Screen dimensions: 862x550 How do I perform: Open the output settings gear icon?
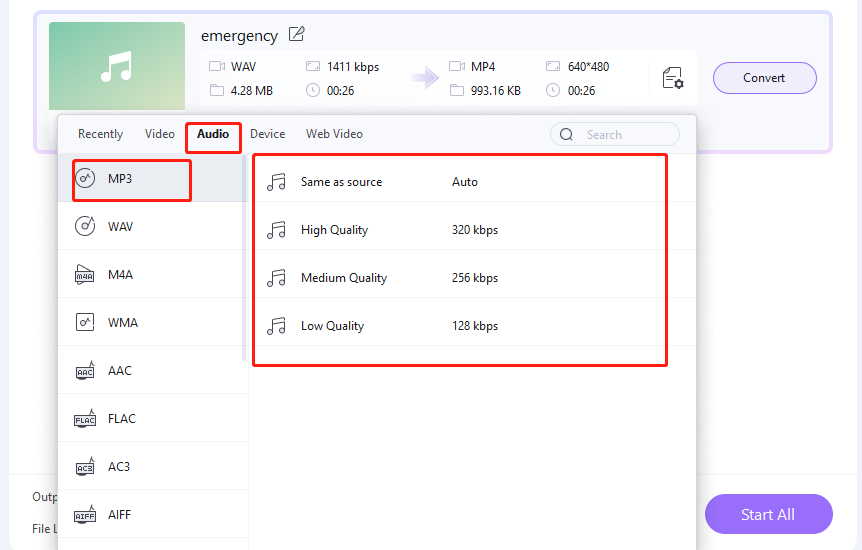[x=672, y=78]
